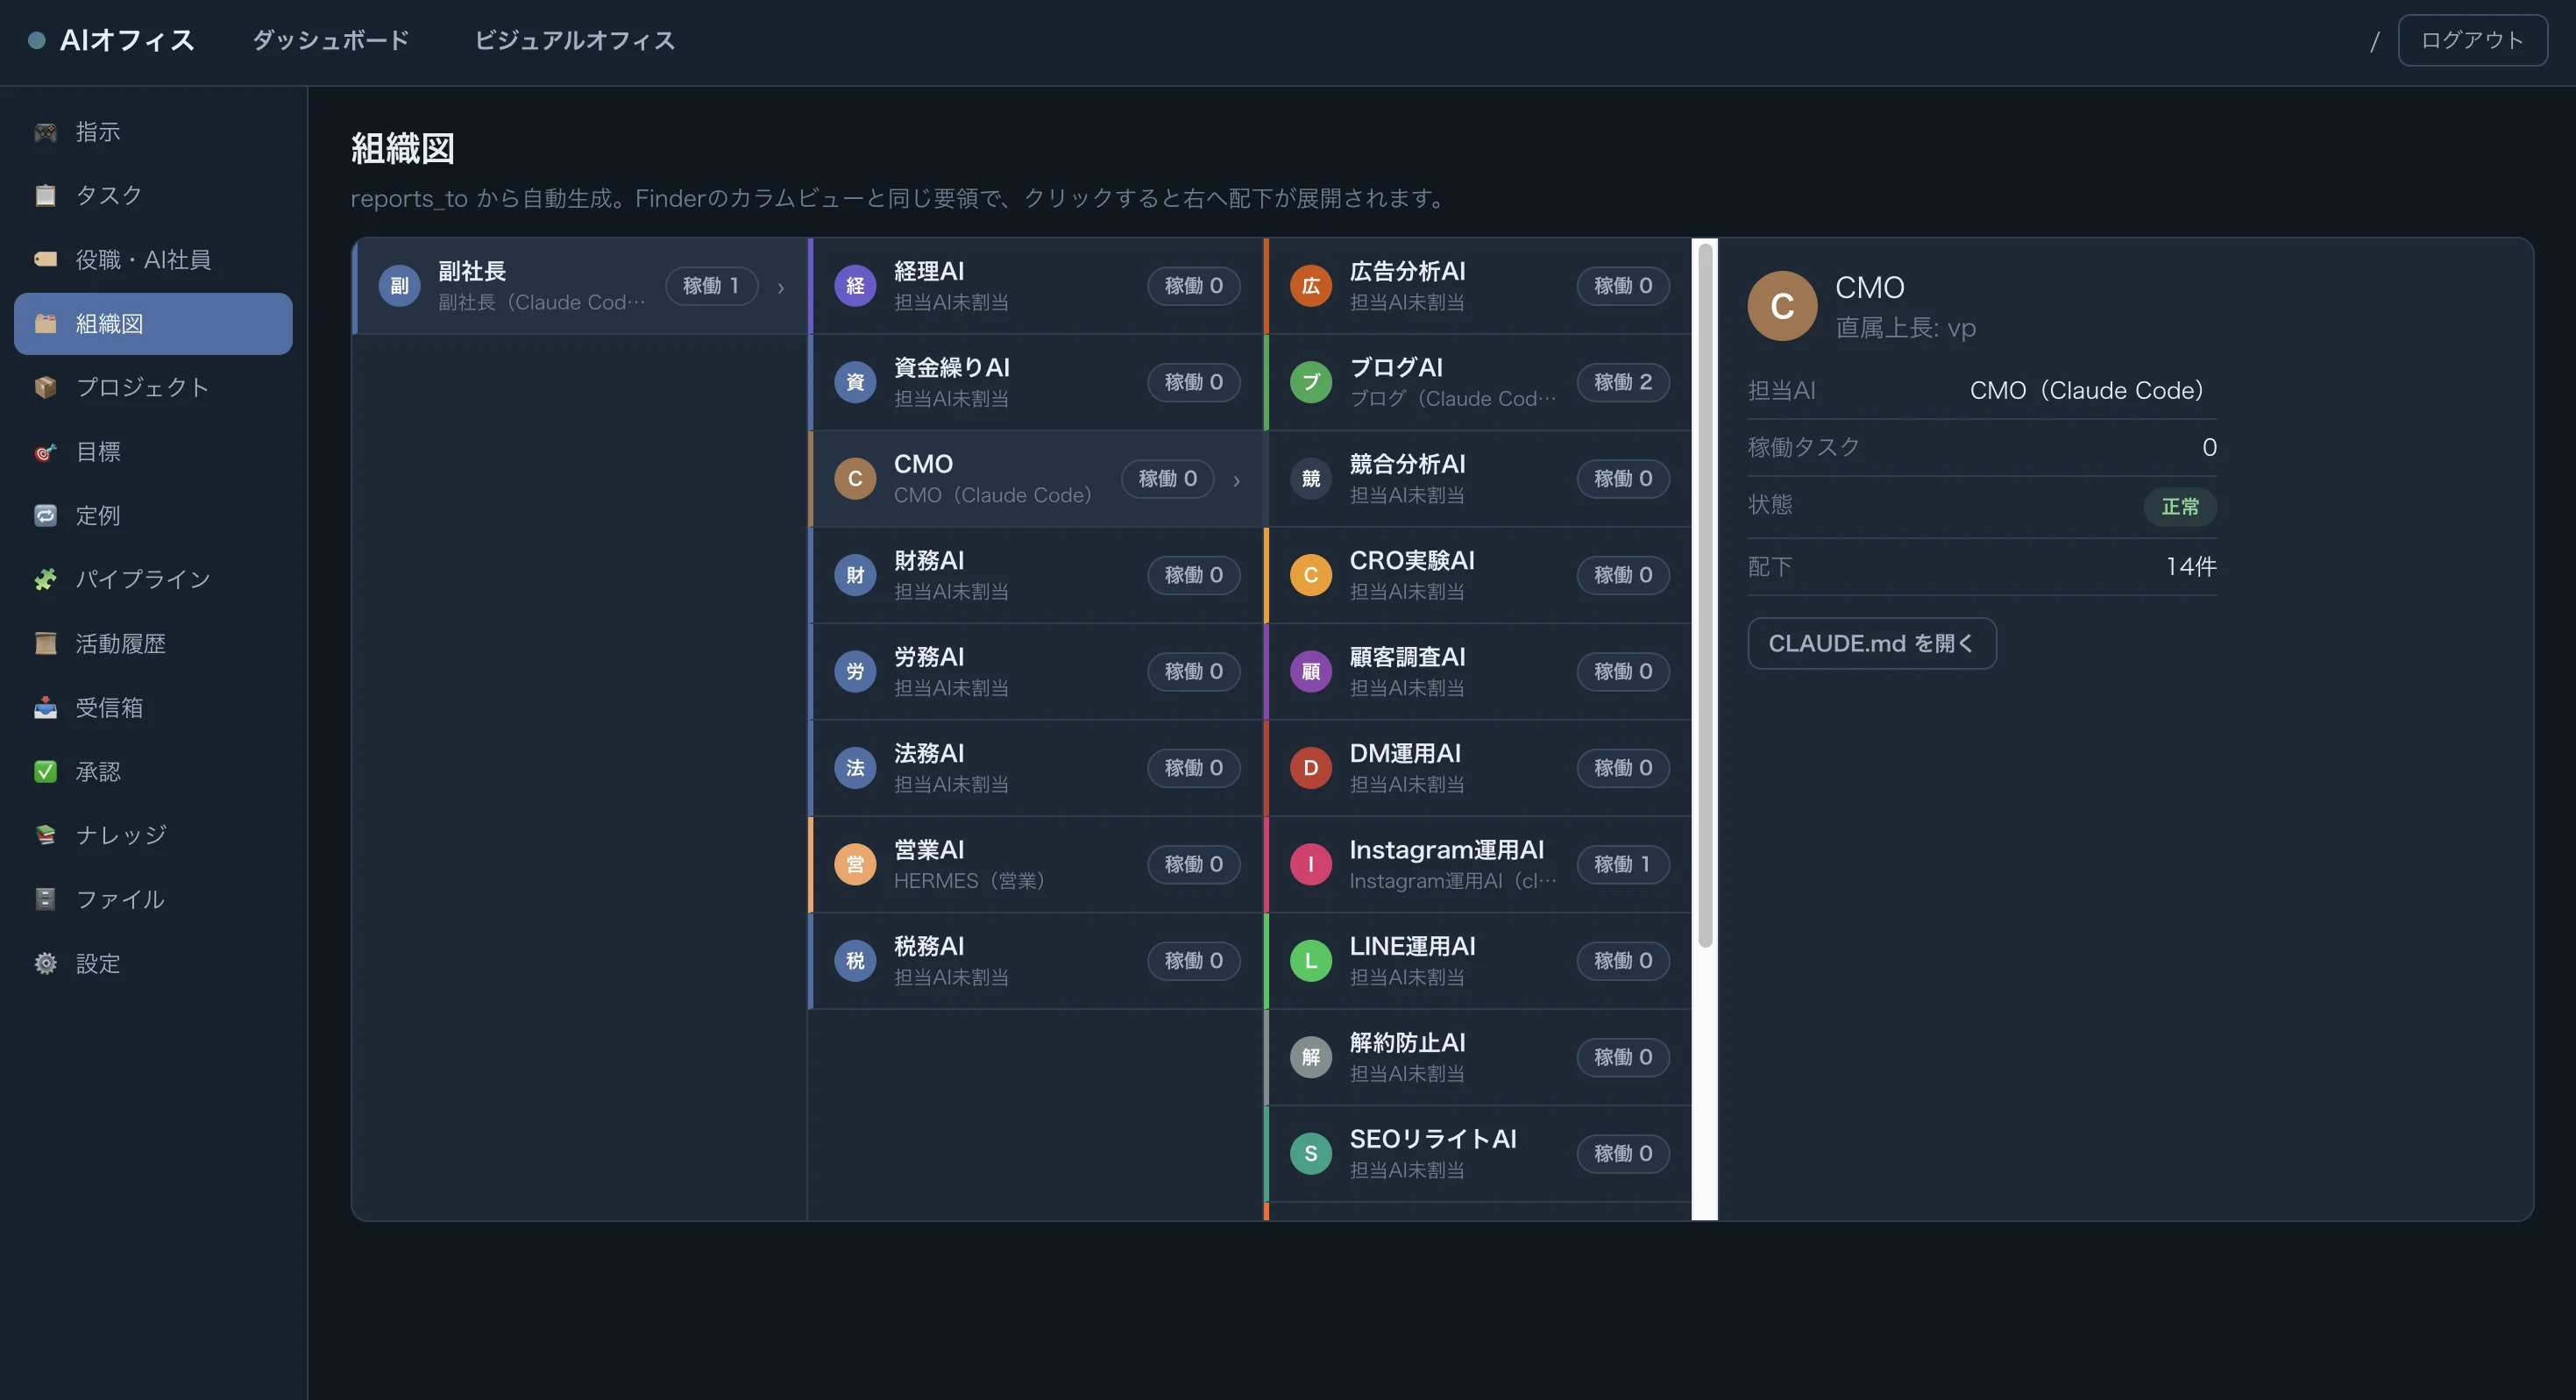Viewport: 2576px width, 1400px height.
Task: Click the 定例 repeat icon
Action: [45, 516]
